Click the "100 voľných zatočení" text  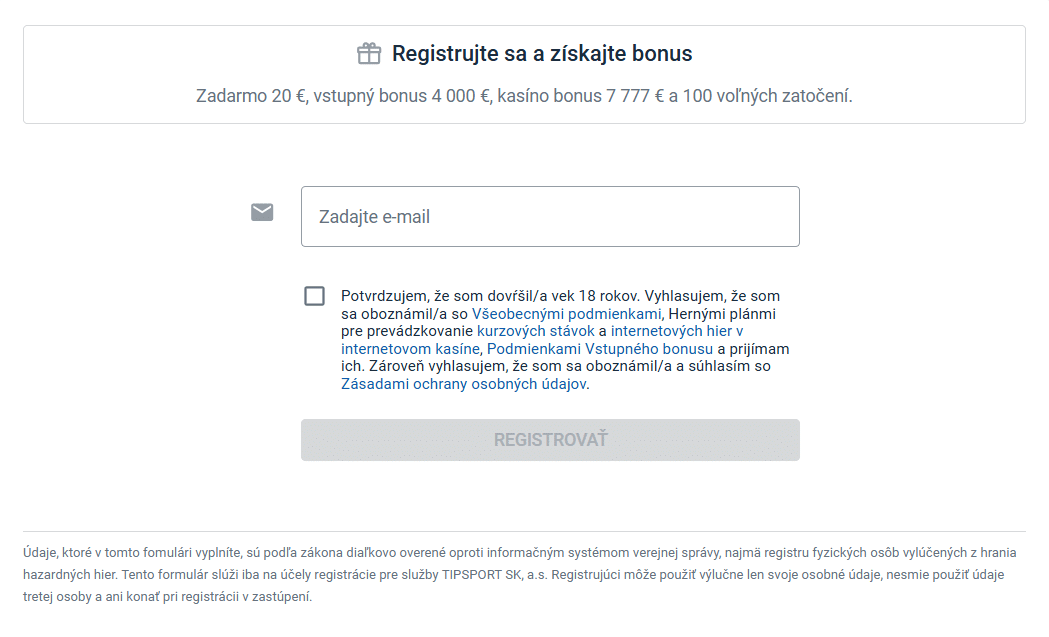767,97
